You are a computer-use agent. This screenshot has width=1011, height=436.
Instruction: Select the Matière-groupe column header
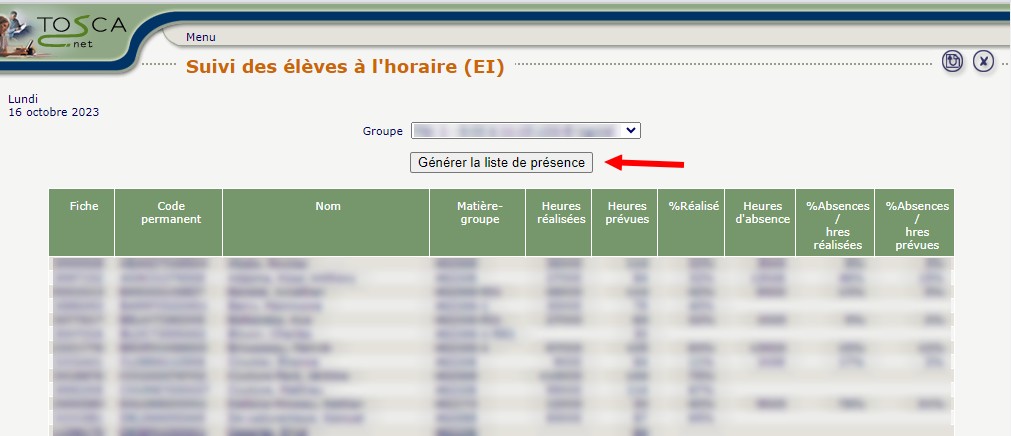click(x=477, y=212)
